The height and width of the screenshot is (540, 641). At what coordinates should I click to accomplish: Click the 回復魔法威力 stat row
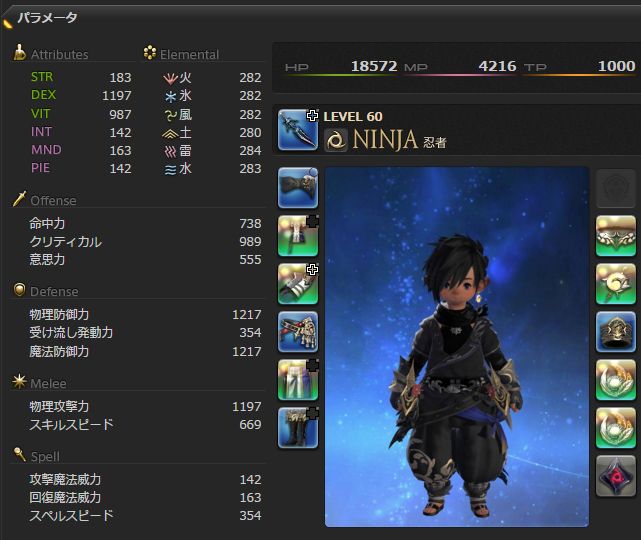click(145, 497)
